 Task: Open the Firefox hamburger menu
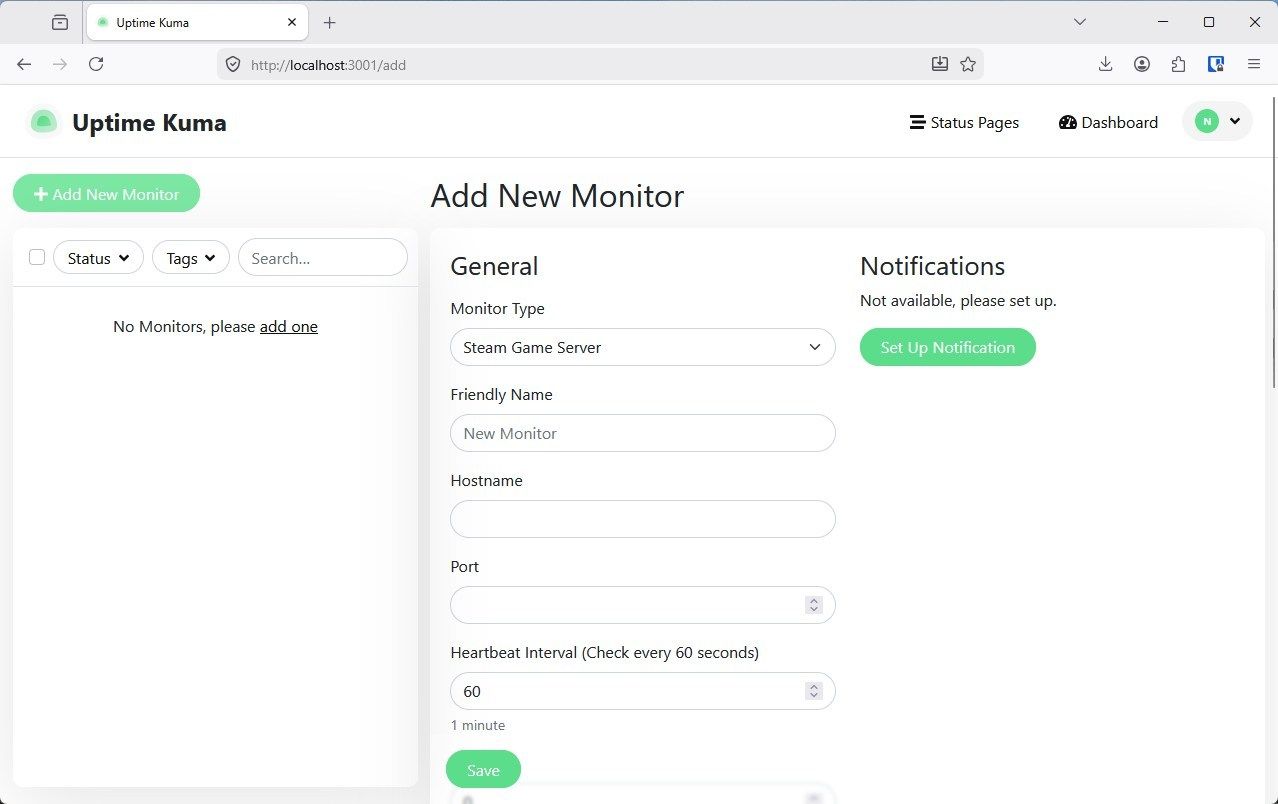pos(1254,64)
